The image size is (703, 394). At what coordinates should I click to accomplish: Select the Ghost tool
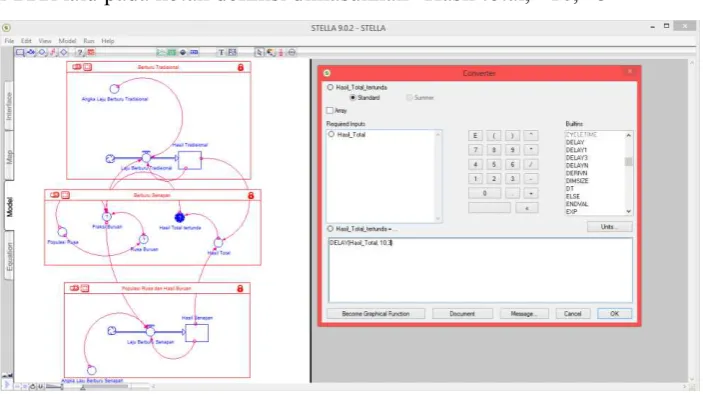tap(292, 52)
